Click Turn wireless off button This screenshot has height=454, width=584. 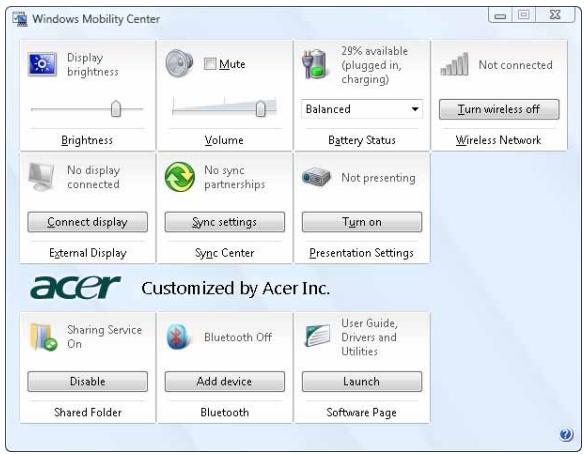pos(499,109)
